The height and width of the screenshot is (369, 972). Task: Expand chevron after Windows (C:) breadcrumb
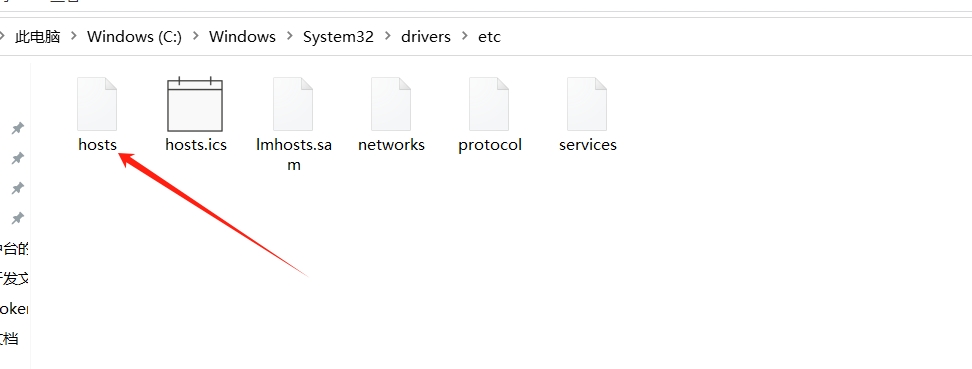coord(196,37)
